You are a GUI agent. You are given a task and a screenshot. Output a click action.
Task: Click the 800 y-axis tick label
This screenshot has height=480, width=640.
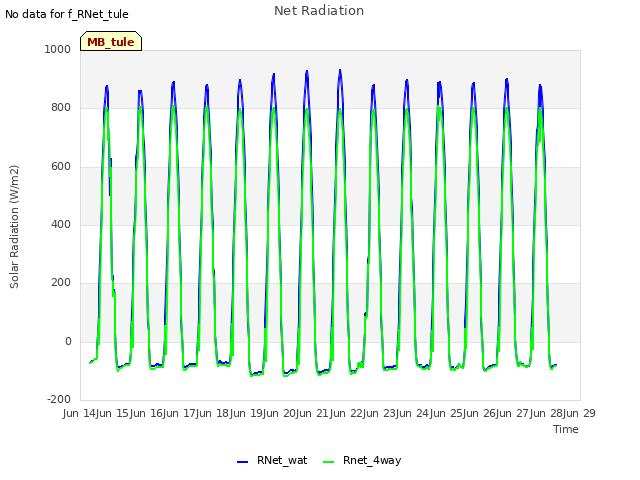tap(61, 108)
